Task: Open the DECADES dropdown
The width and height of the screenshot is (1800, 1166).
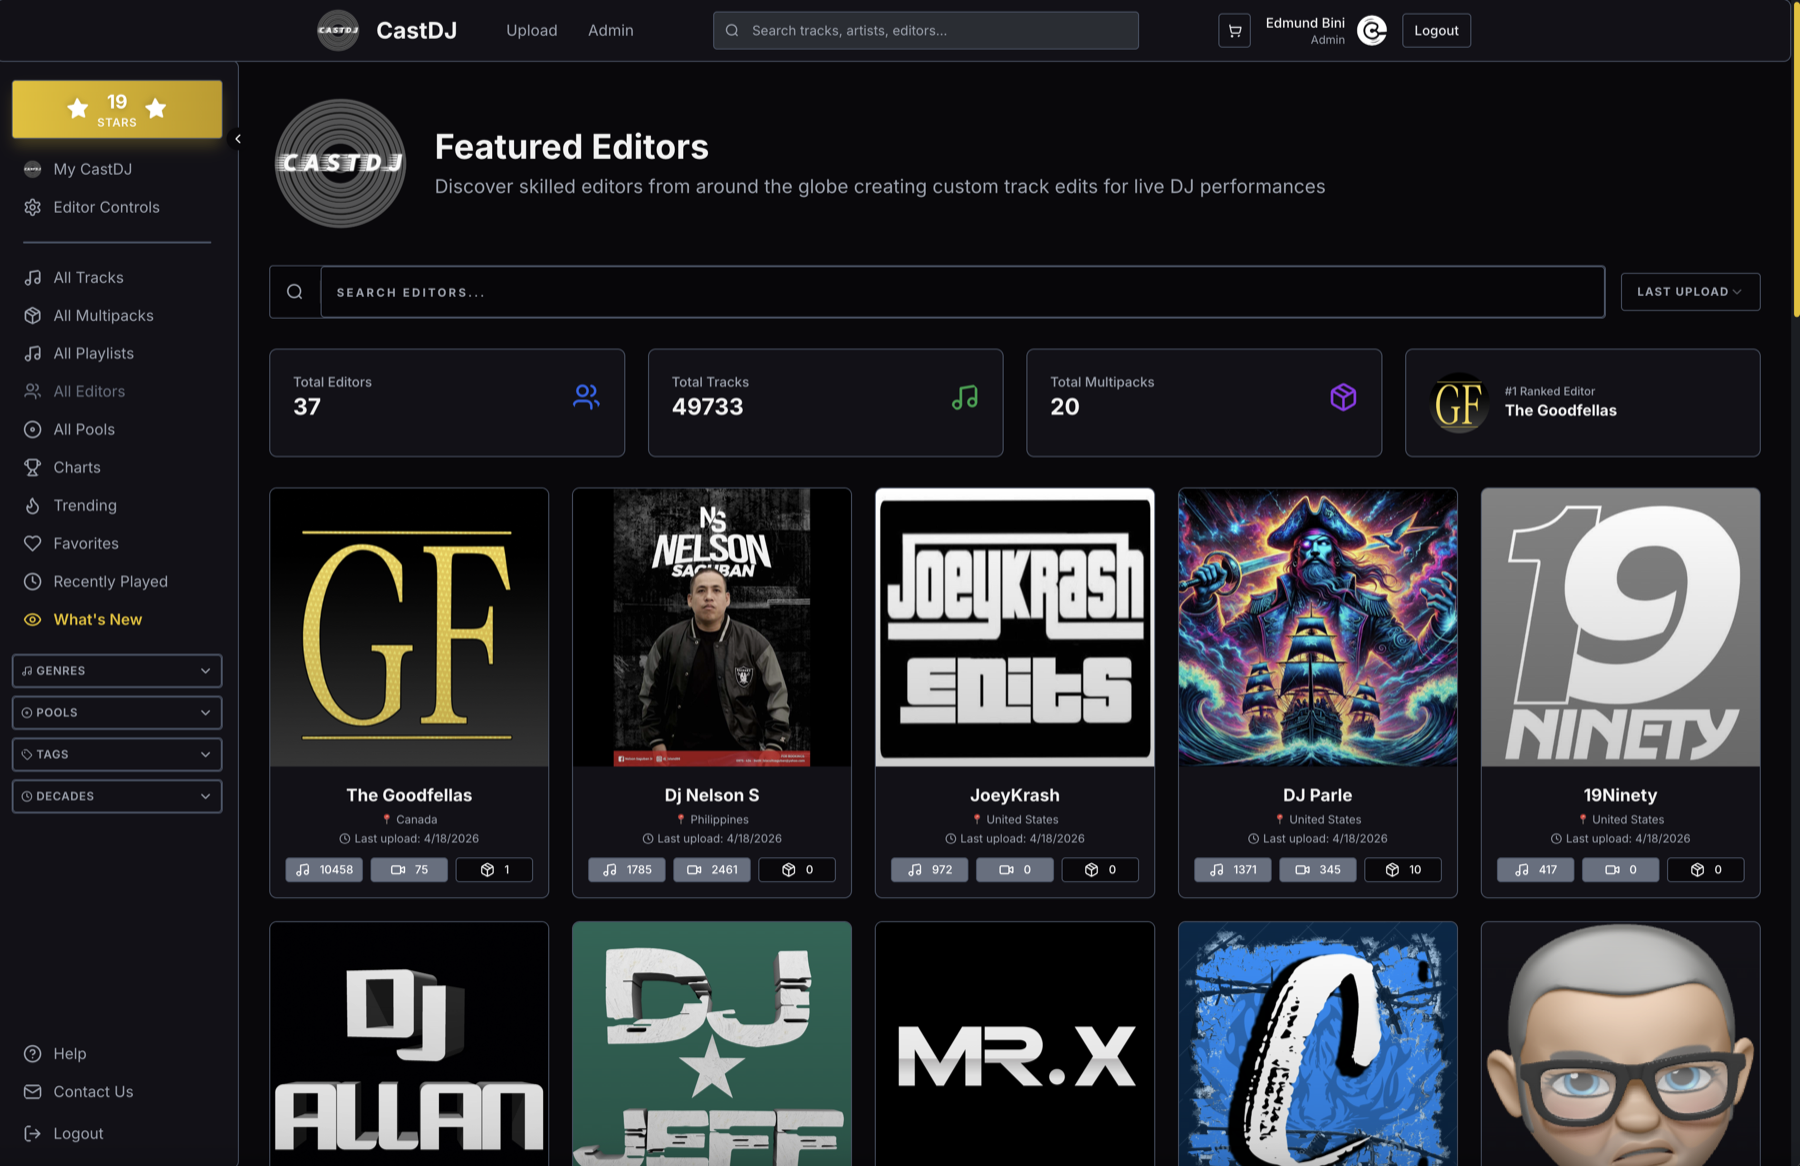Action: click(116, 796)
